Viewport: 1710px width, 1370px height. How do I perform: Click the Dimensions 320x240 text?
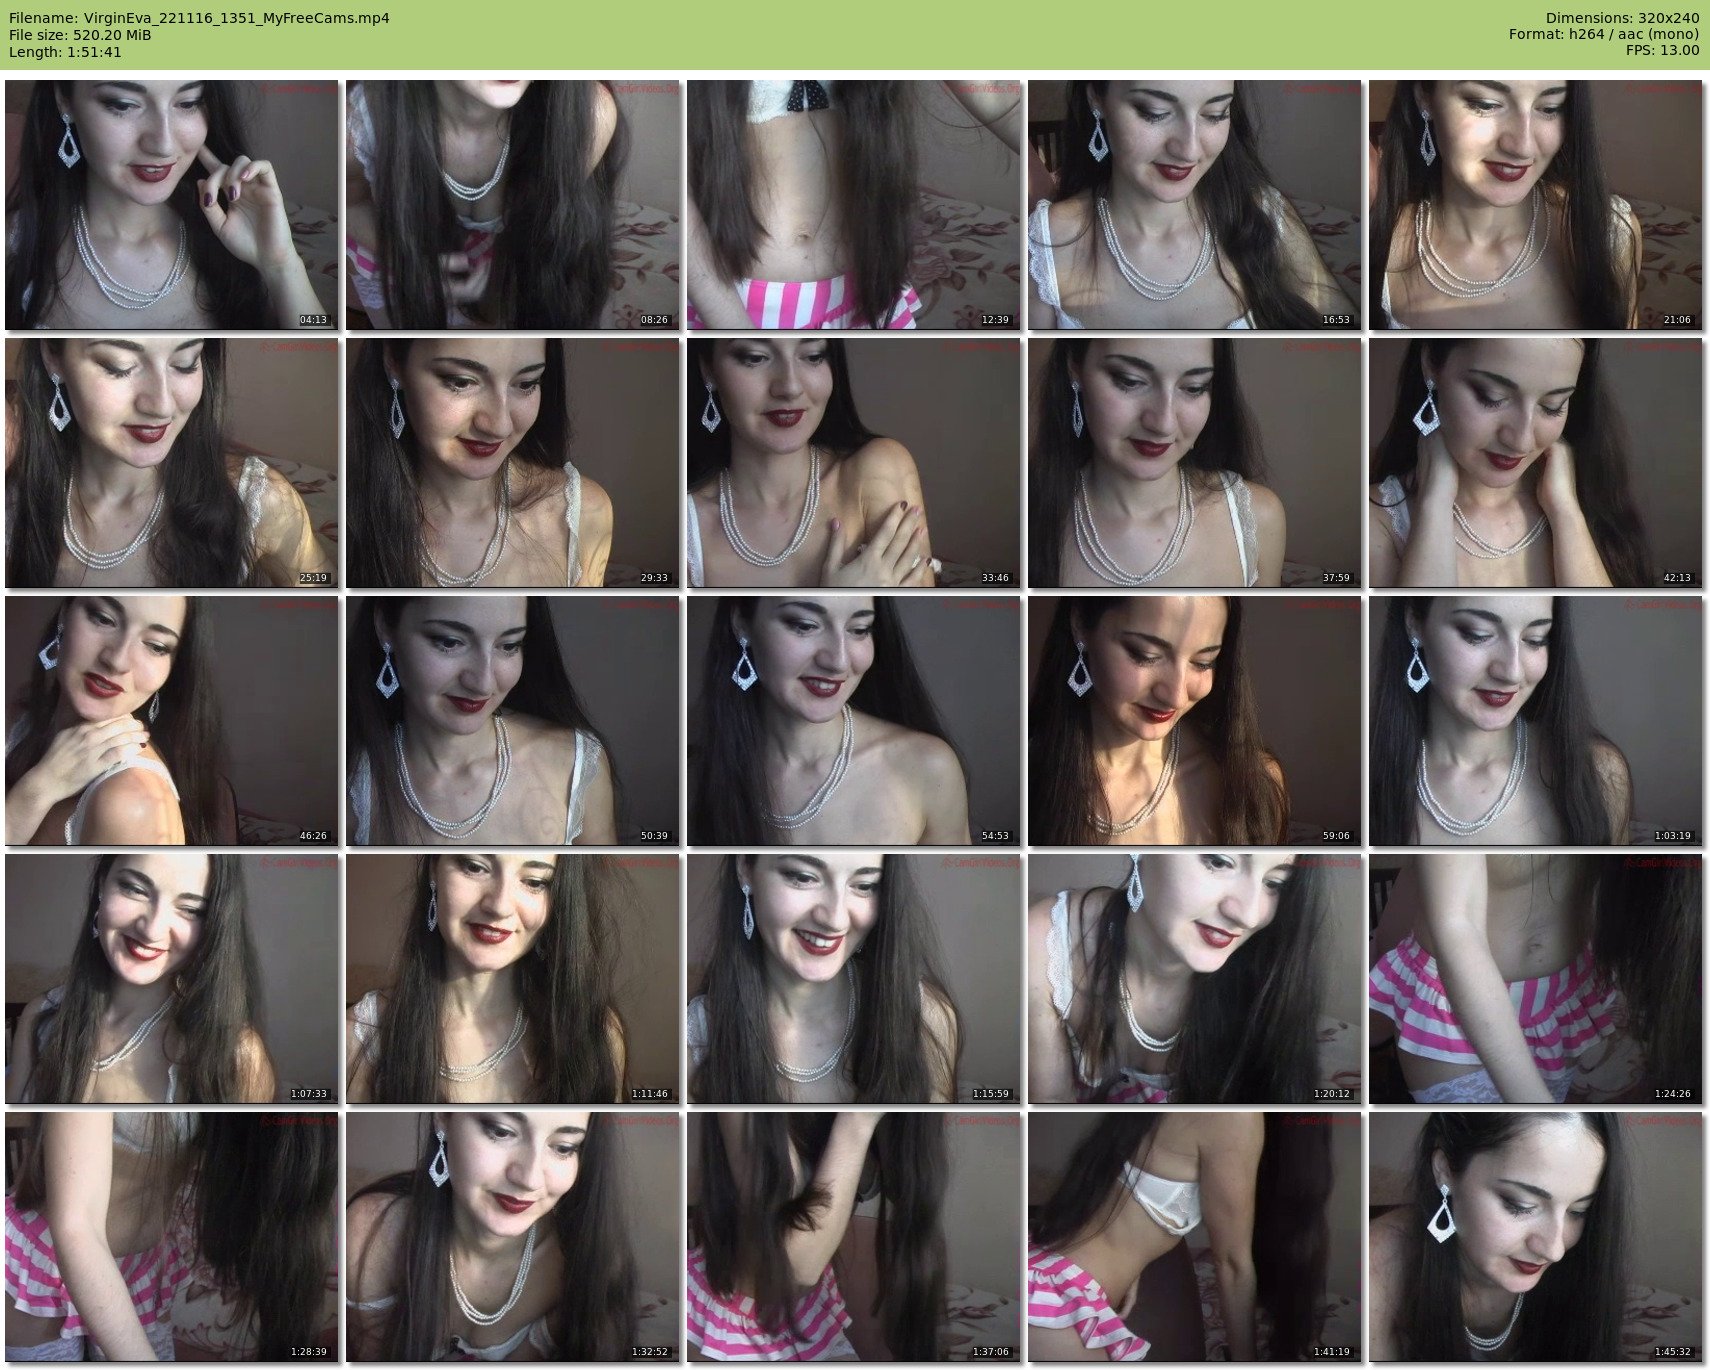(1622, 18)
